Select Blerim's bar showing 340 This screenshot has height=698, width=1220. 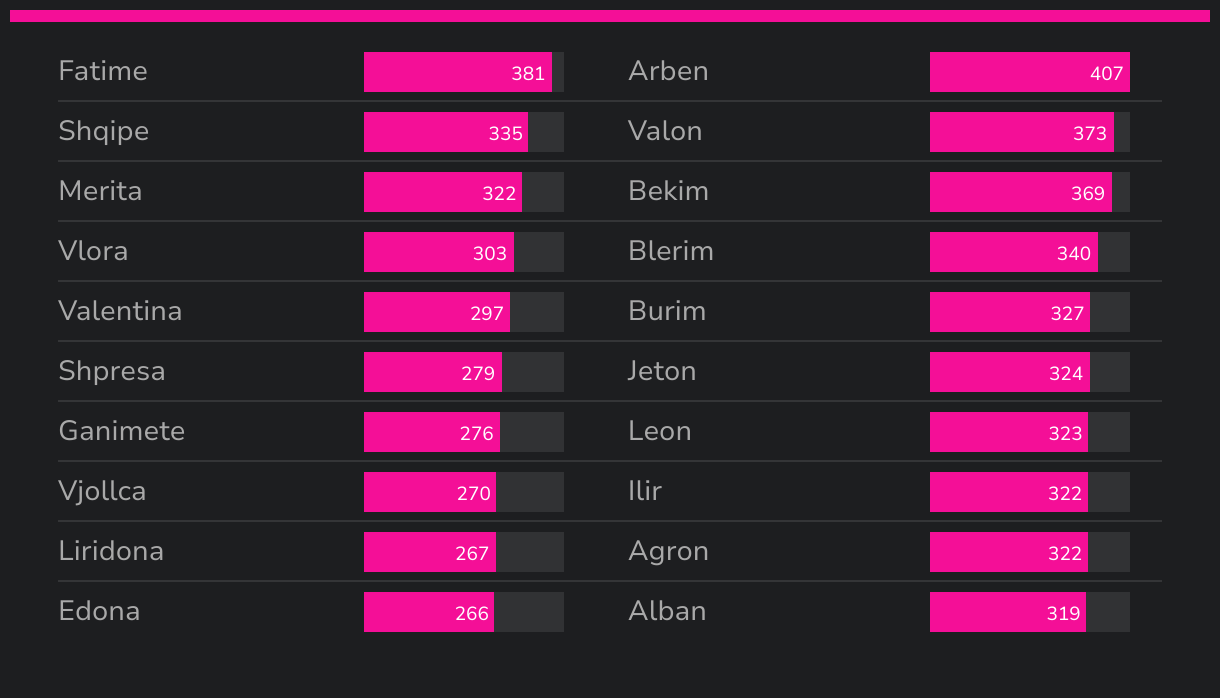point(1014,252)
